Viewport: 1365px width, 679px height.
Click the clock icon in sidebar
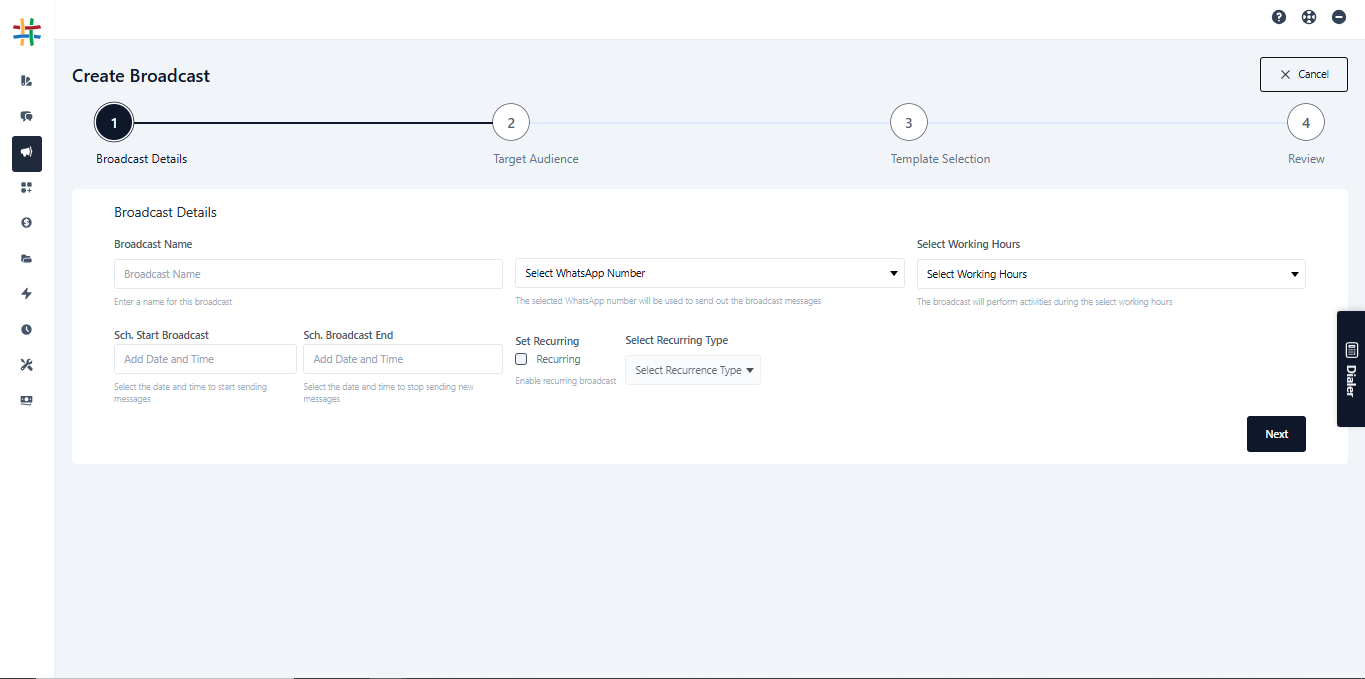[27, 329]
